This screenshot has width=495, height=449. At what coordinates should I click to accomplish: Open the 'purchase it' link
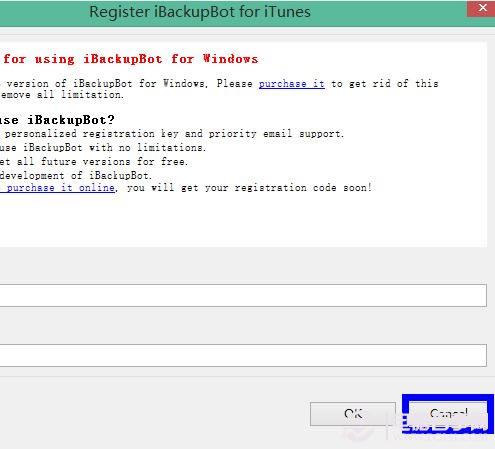(x=292, y=83)
